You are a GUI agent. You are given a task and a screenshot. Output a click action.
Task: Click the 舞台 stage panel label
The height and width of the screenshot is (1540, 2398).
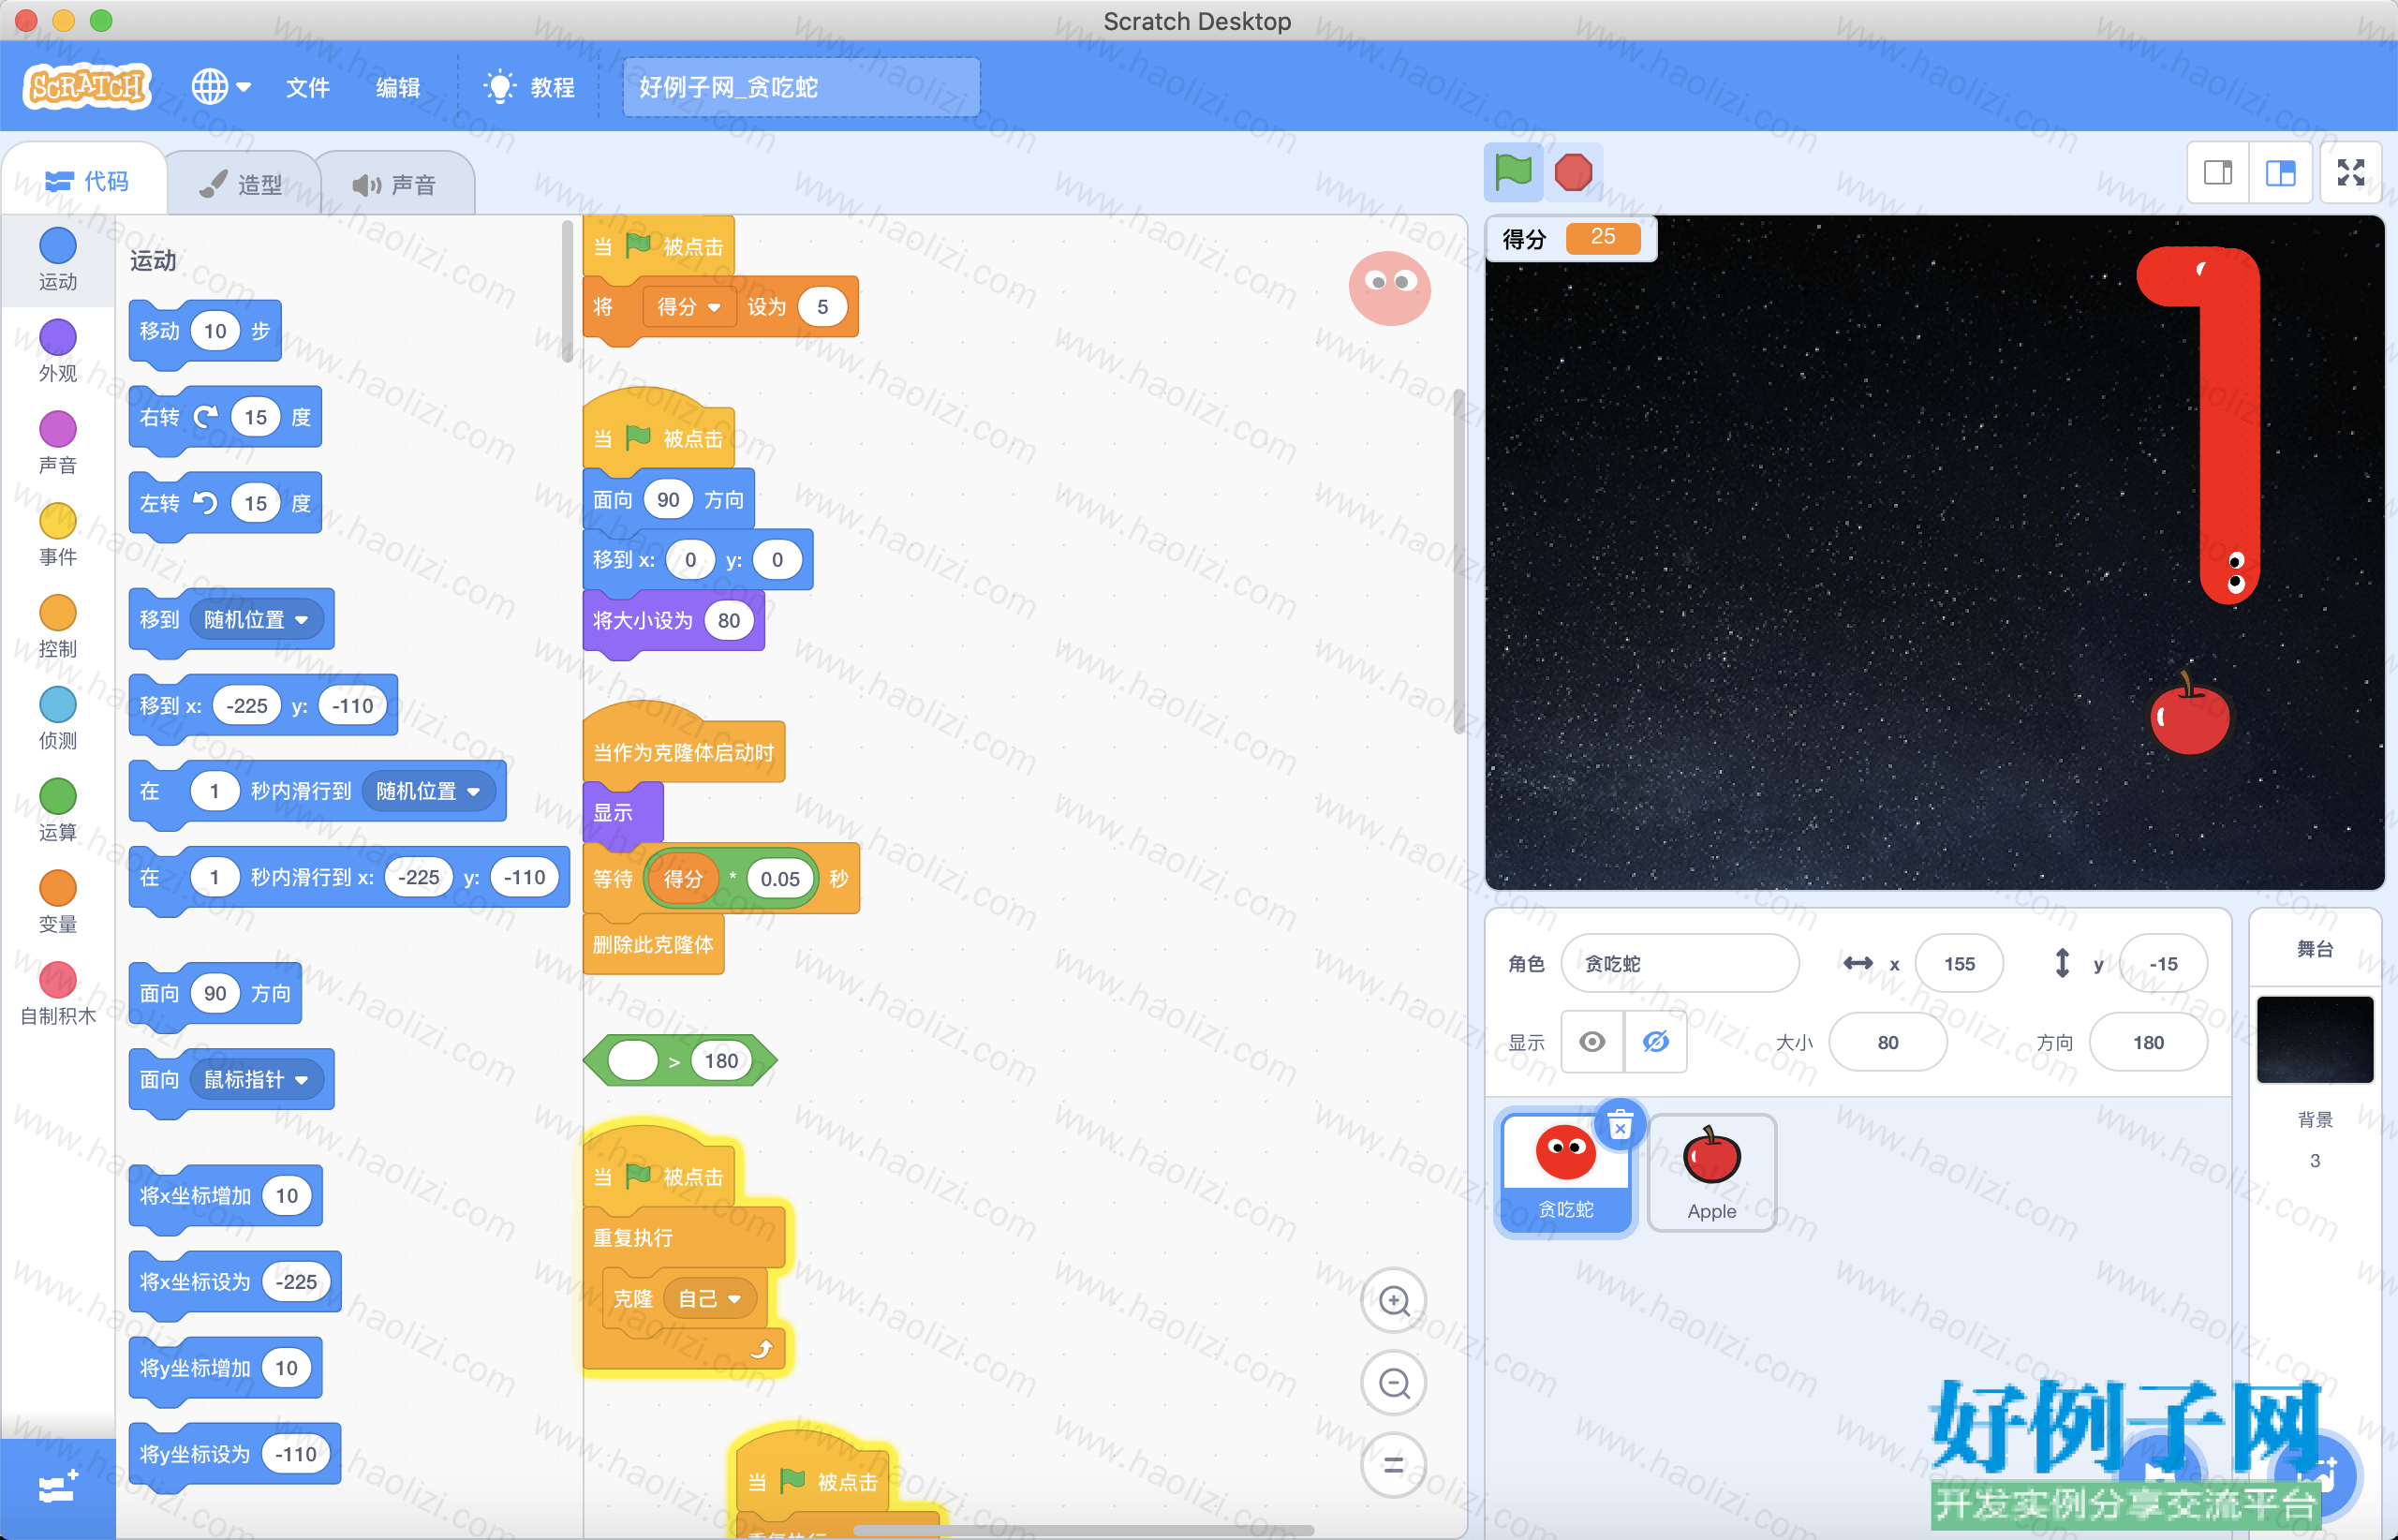click(2314, 948)
